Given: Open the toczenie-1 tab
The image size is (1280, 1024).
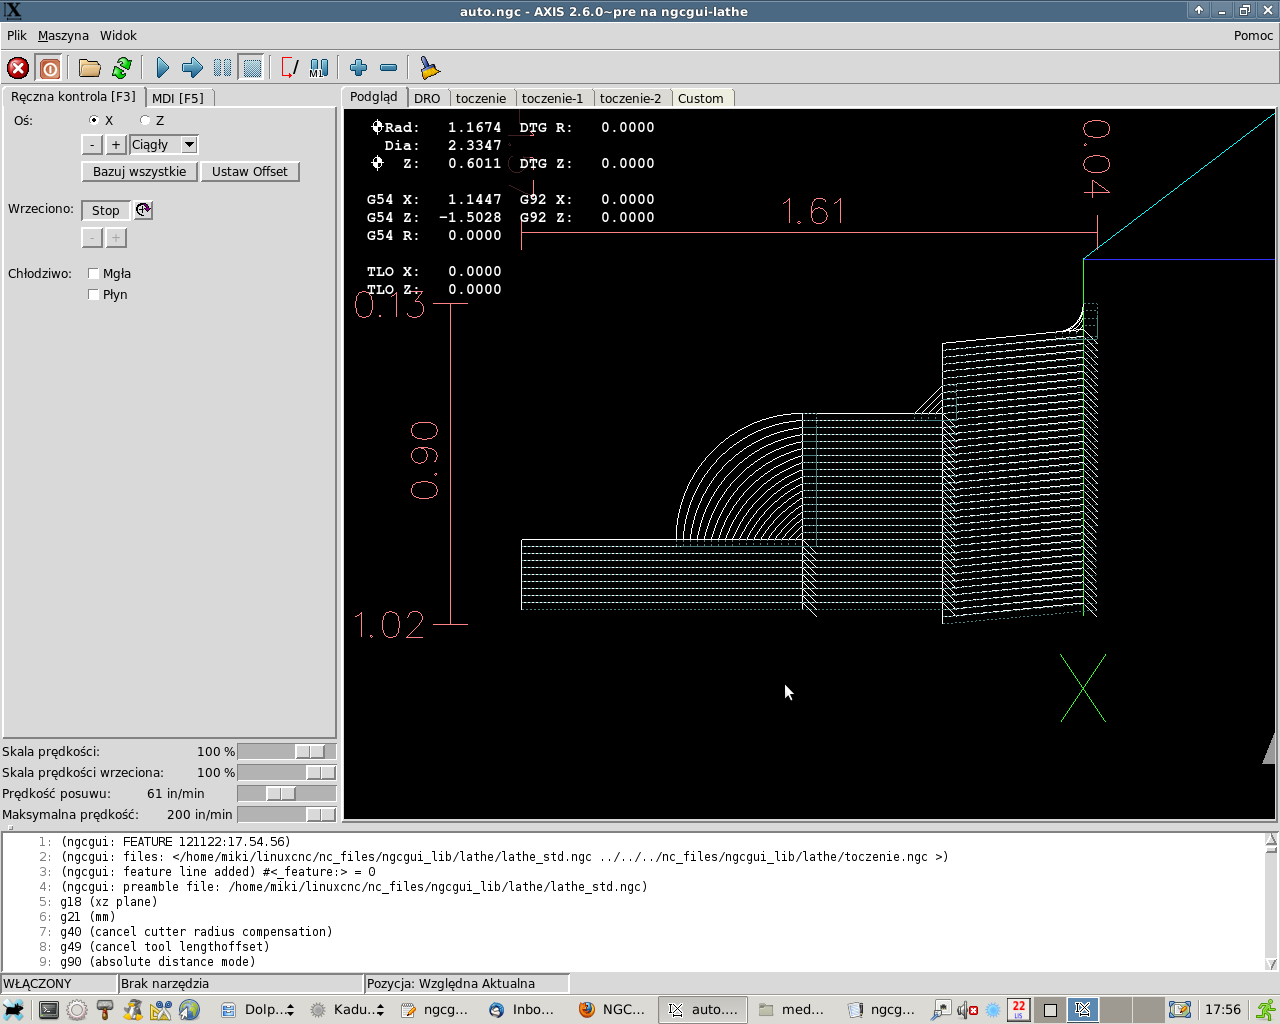Looking at the screenshot, I should pyautogui.click(x=552, y=98).
